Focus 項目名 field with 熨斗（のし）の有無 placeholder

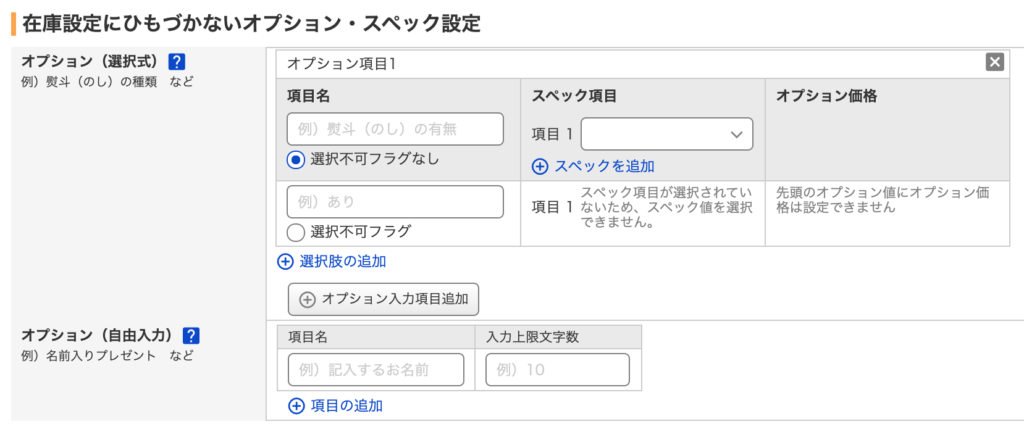(395, 129)
